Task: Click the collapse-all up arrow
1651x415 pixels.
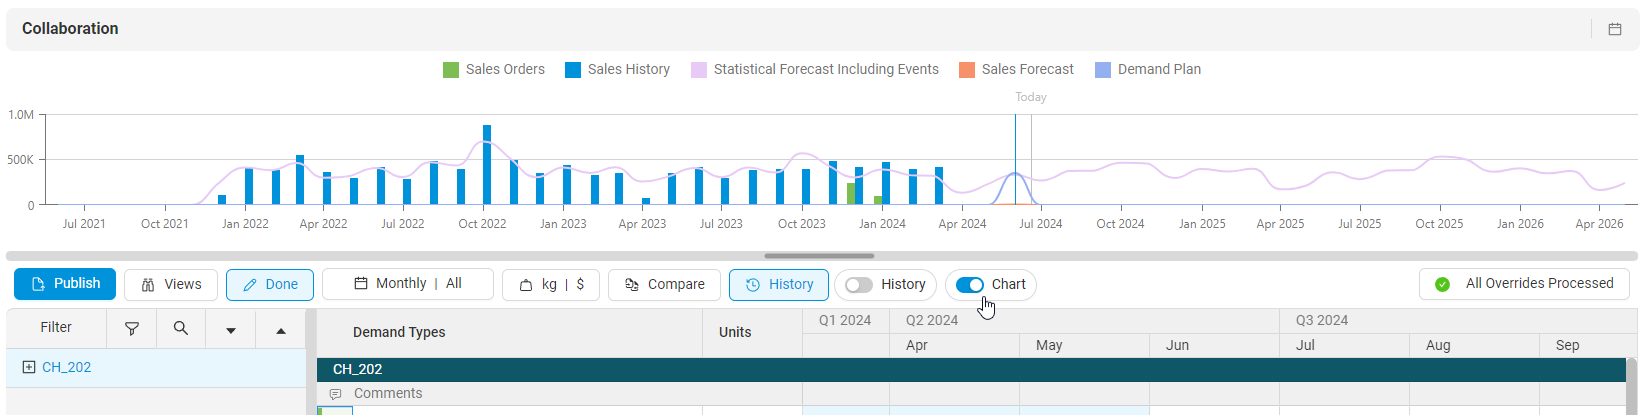Action: coord(281,330)
